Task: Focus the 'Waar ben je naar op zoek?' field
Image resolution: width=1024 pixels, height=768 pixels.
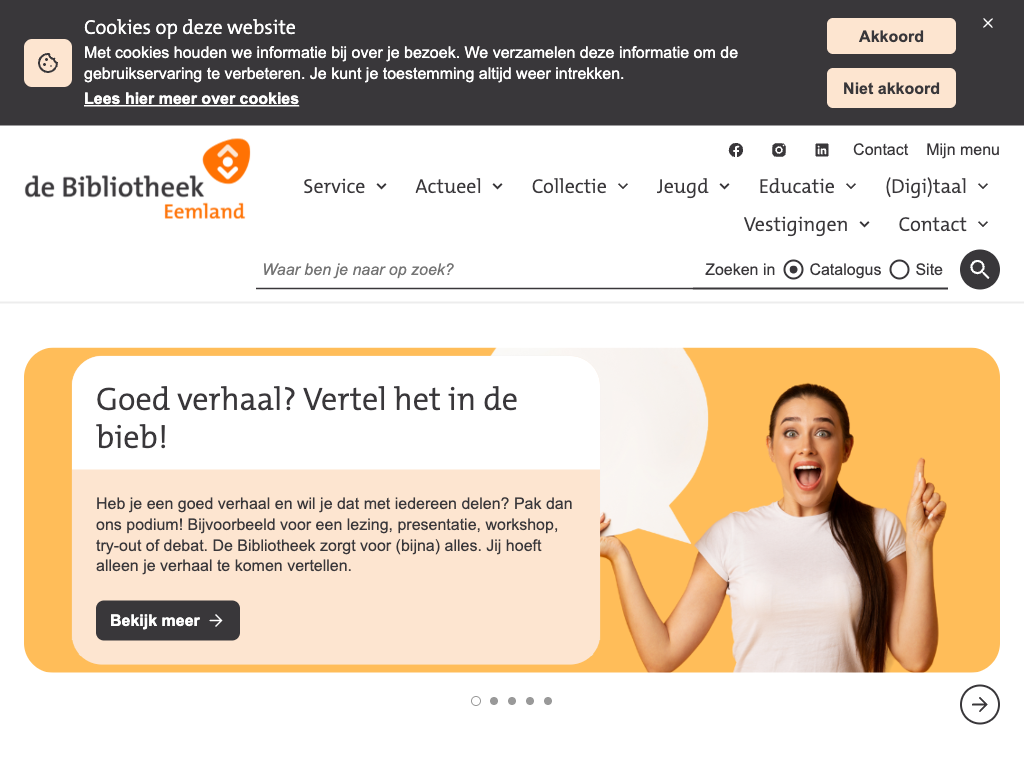Action: (x=473, y=270)
